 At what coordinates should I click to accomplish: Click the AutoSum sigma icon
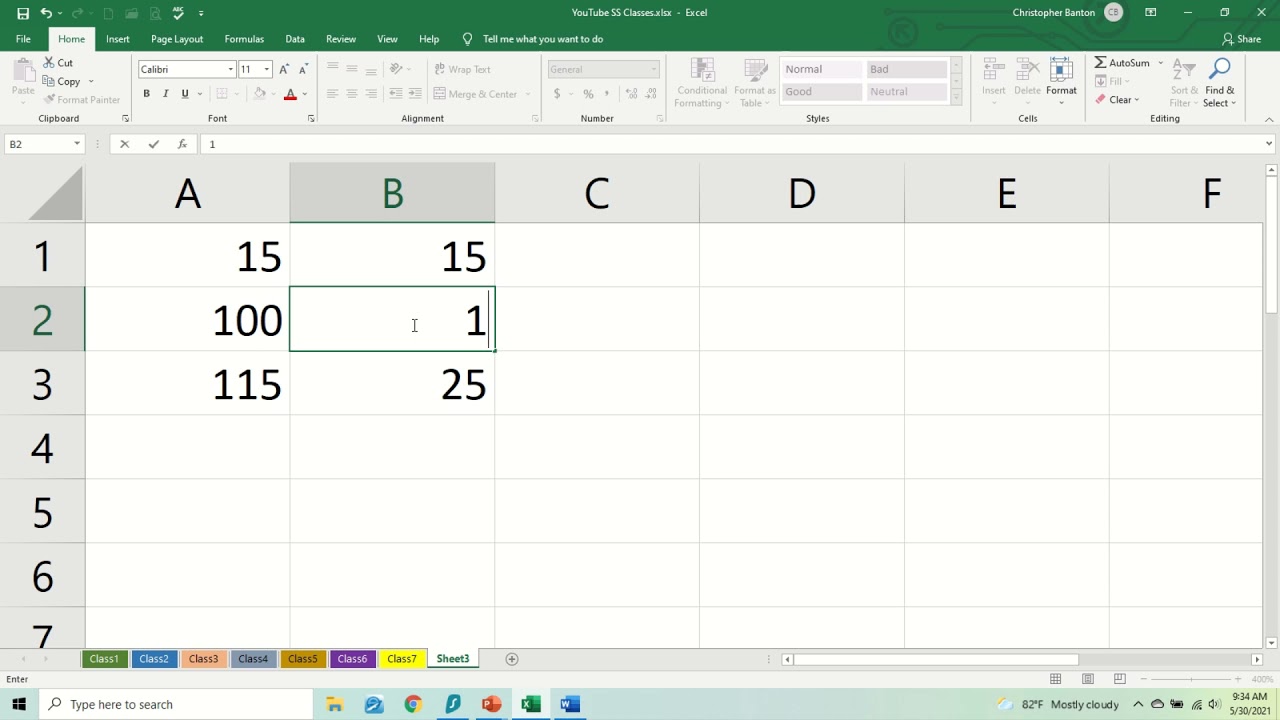point(1100,63)
